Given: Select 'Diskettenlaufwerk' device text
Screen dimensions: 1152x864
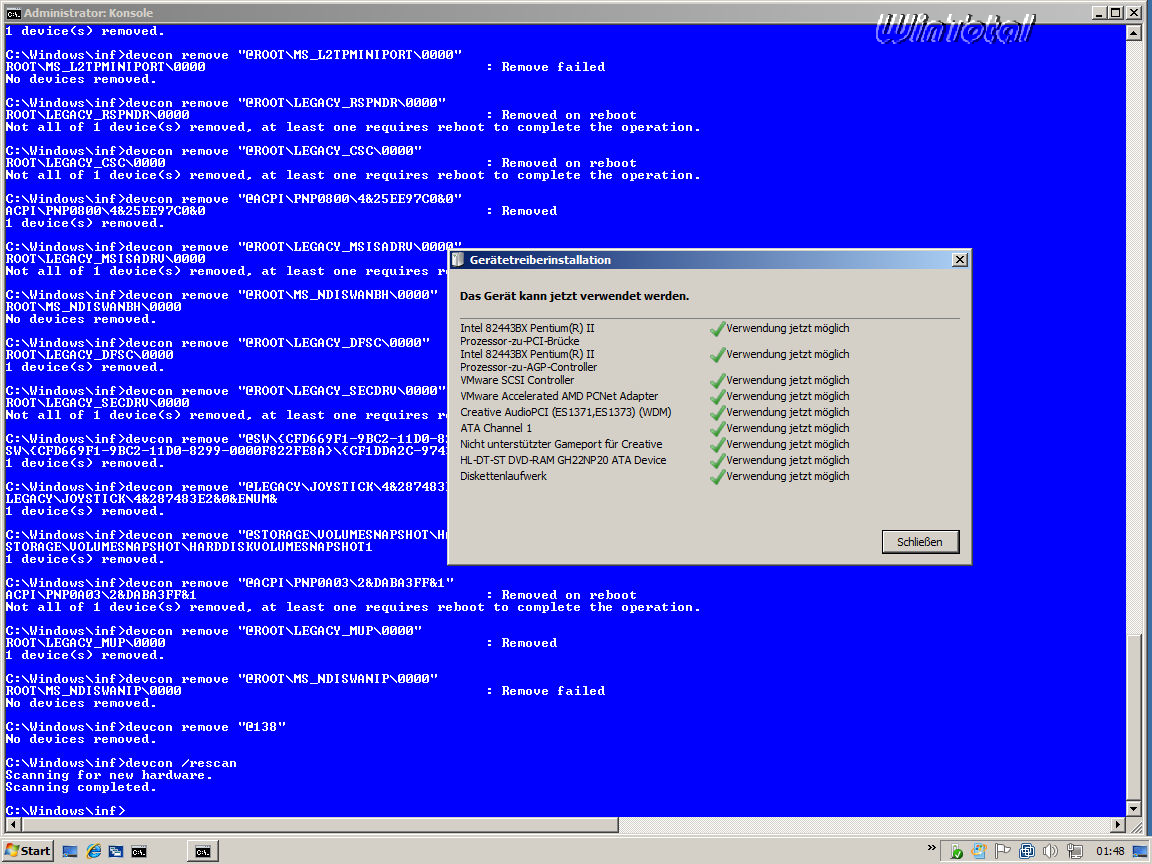Looking at the screenshot, I should (x=503, y=477).
